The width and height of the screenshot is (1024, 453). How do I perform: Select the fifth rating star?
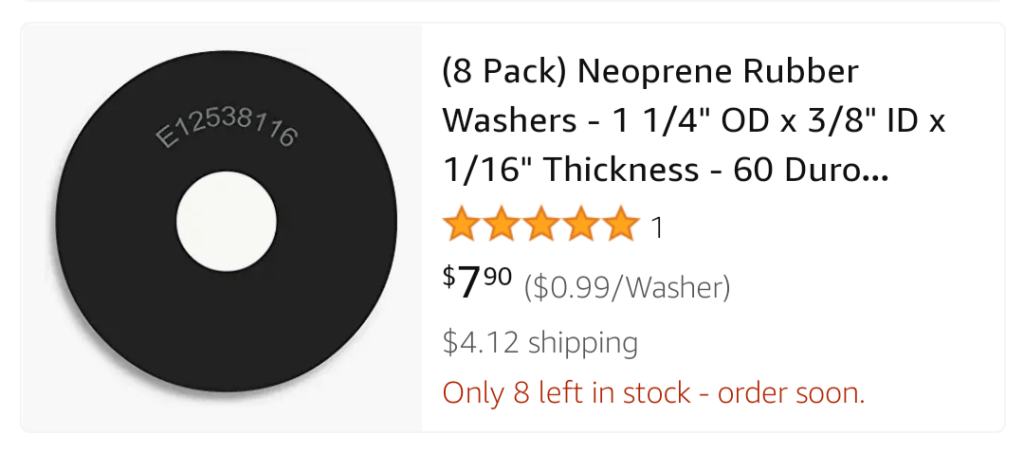[621, 225]
